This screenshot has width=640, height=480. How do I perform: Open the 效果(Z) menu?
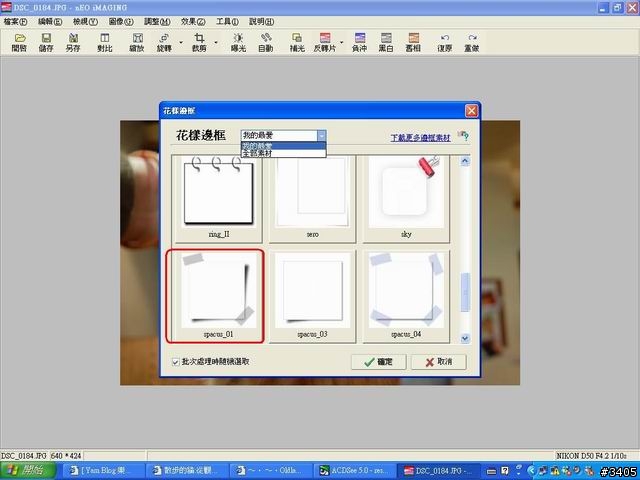[193, 22]
